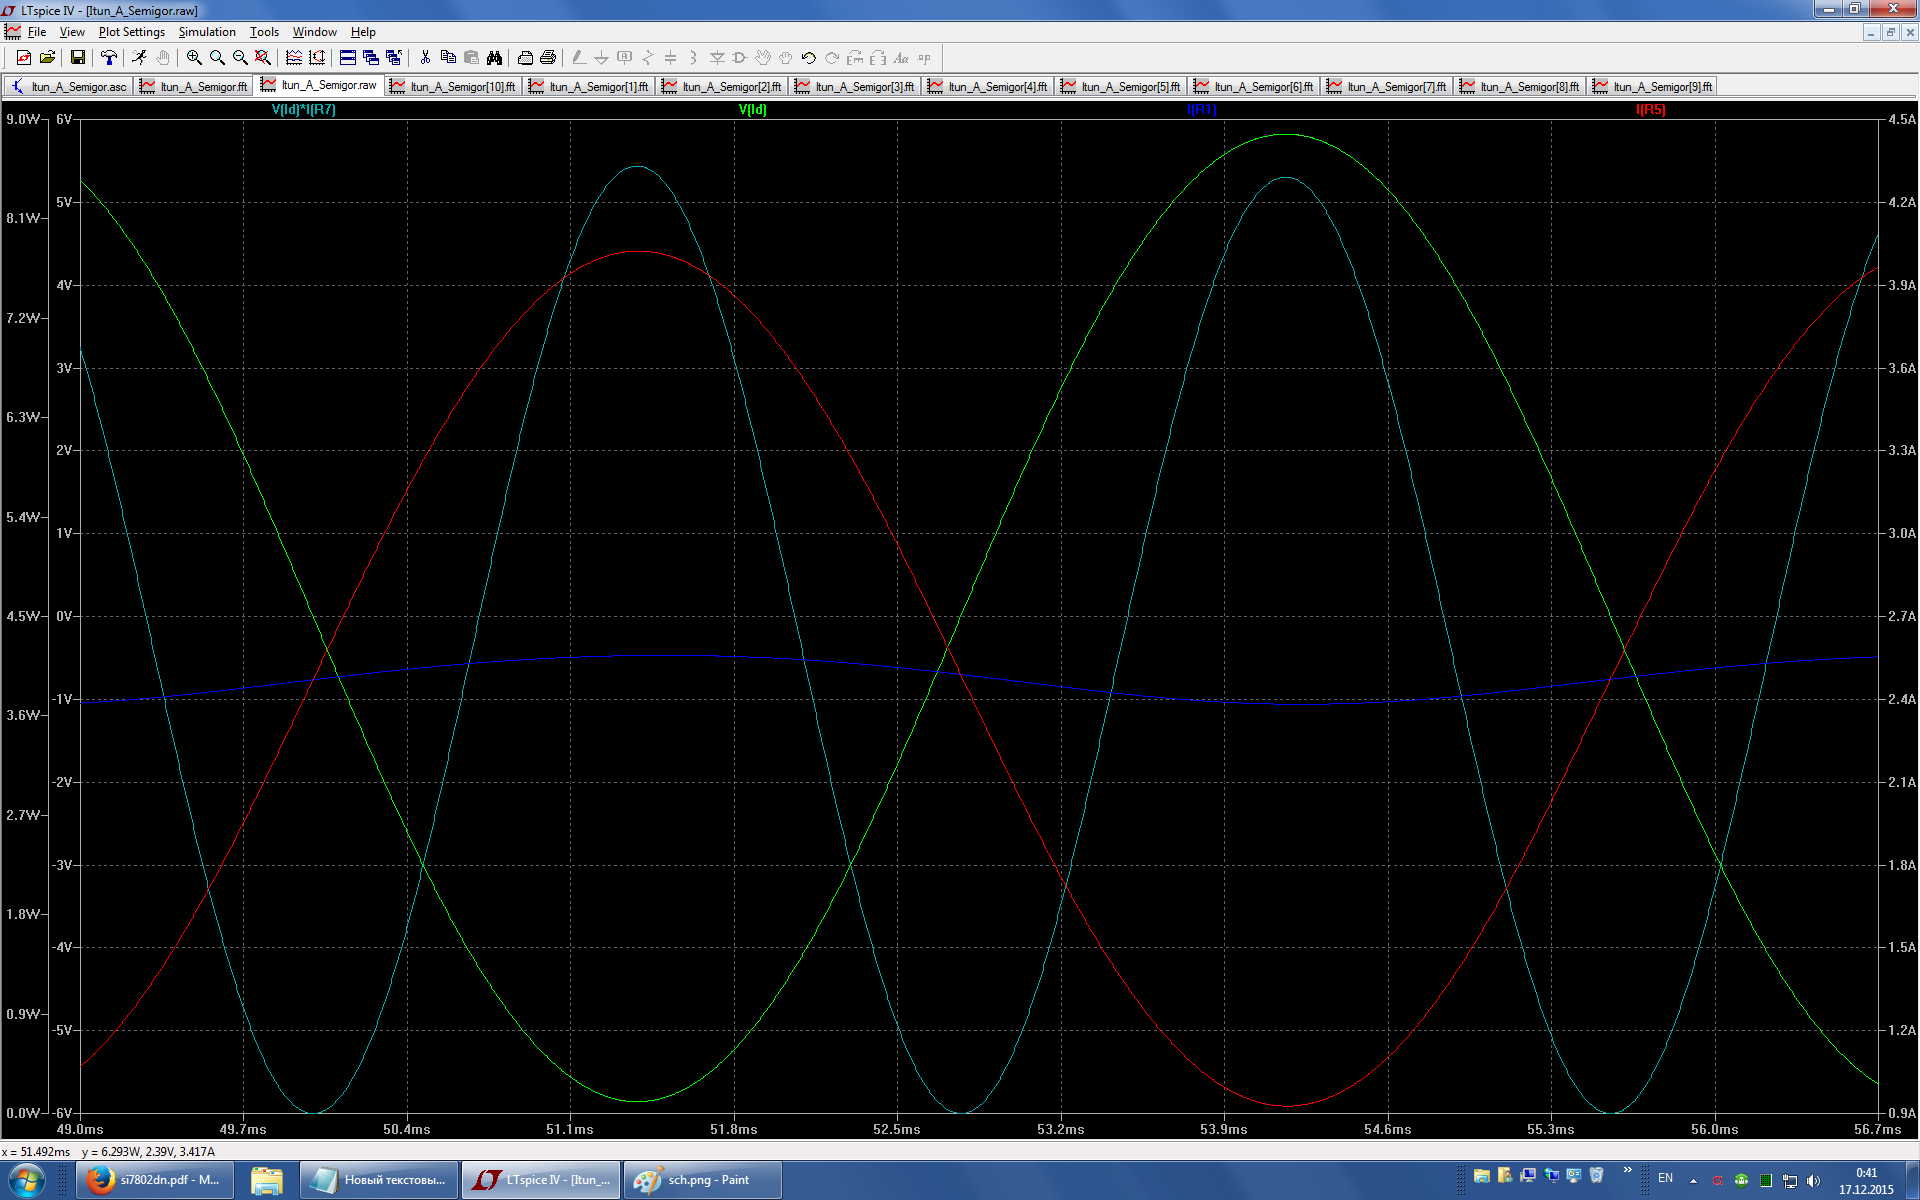Select the Itun_A_Semigor.raw tab
The image size is (1920, 1200).
point(319,86)
